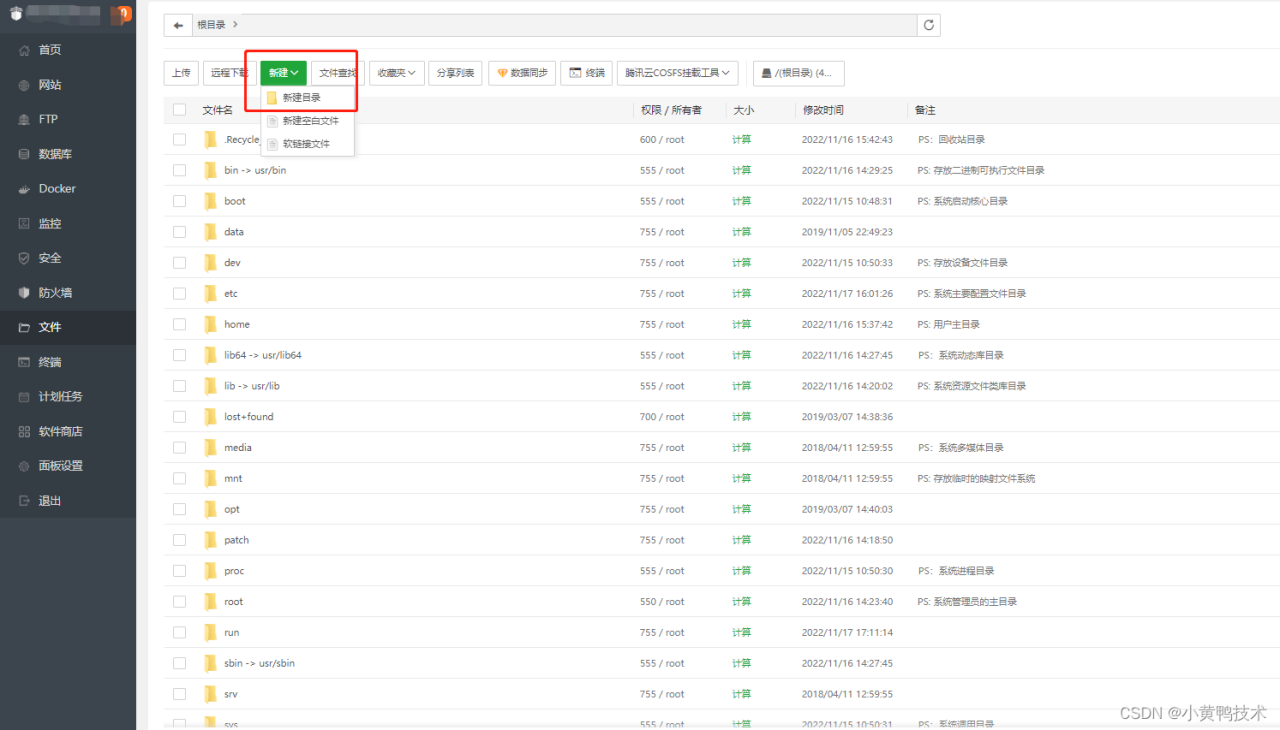This screenshot has height=730, width=1280.
Task: Open the etc folder icon
Action: (x=210, y=294)
